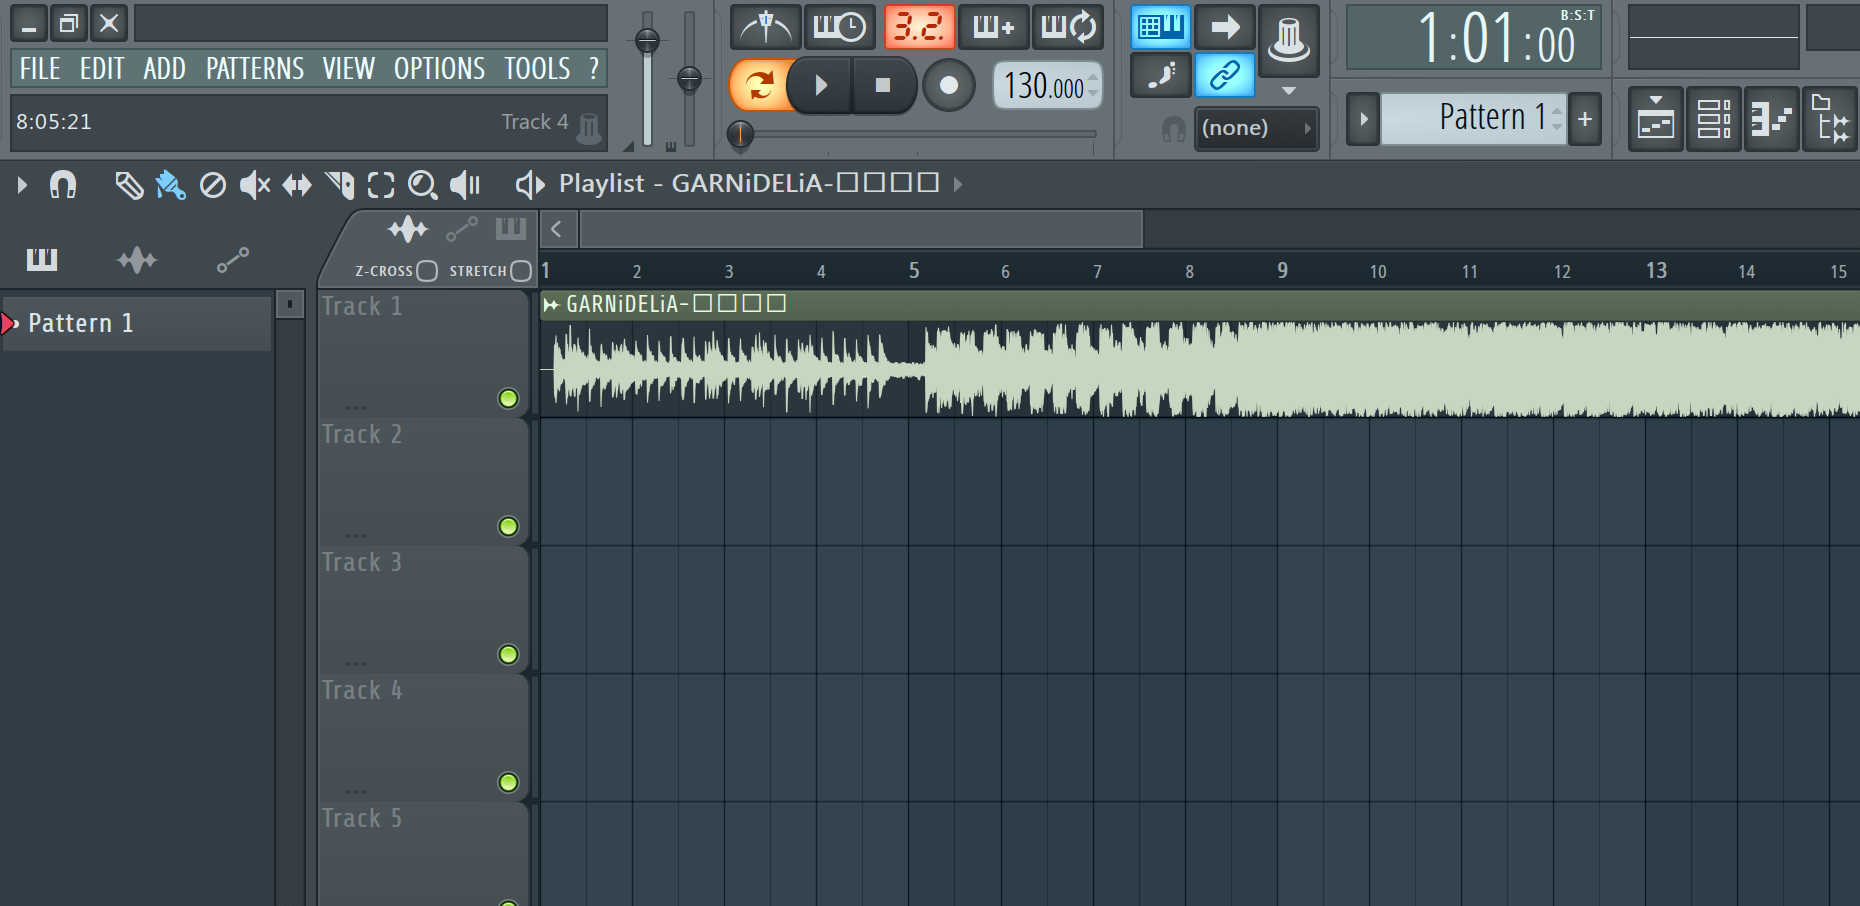The width and height of the screenshot is (1860, 906).
Task: Open the VIEW menu
Action: click(x=348, y=69)
